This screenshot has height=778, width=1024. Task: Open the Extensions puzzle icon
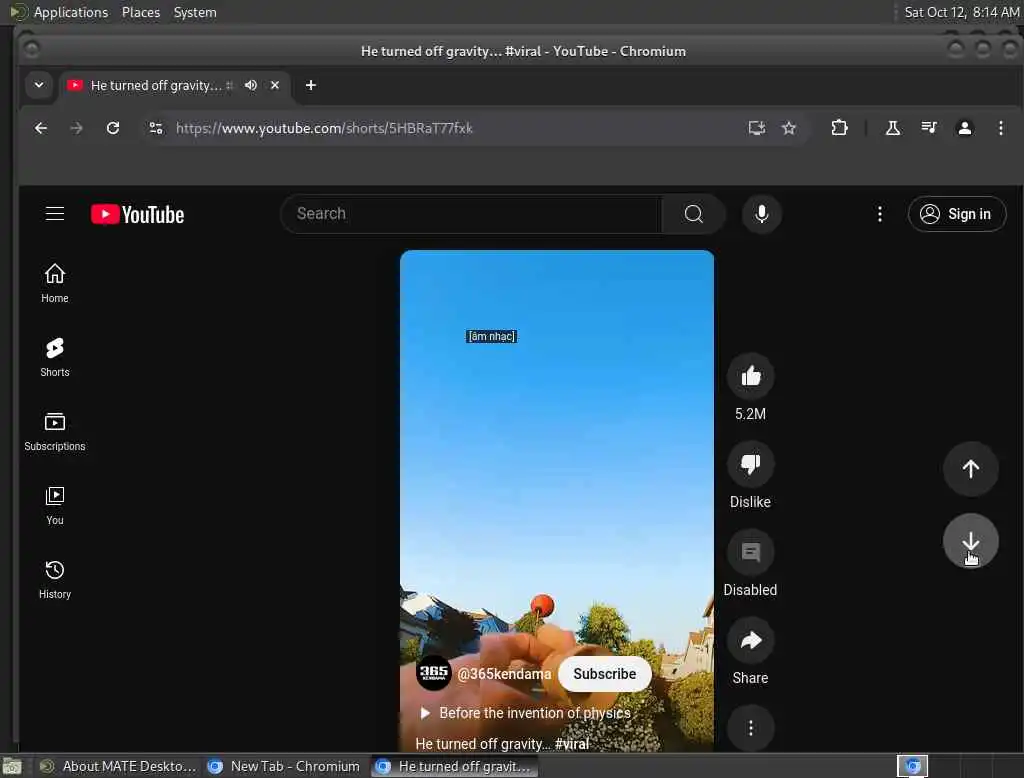click(839, 128)
